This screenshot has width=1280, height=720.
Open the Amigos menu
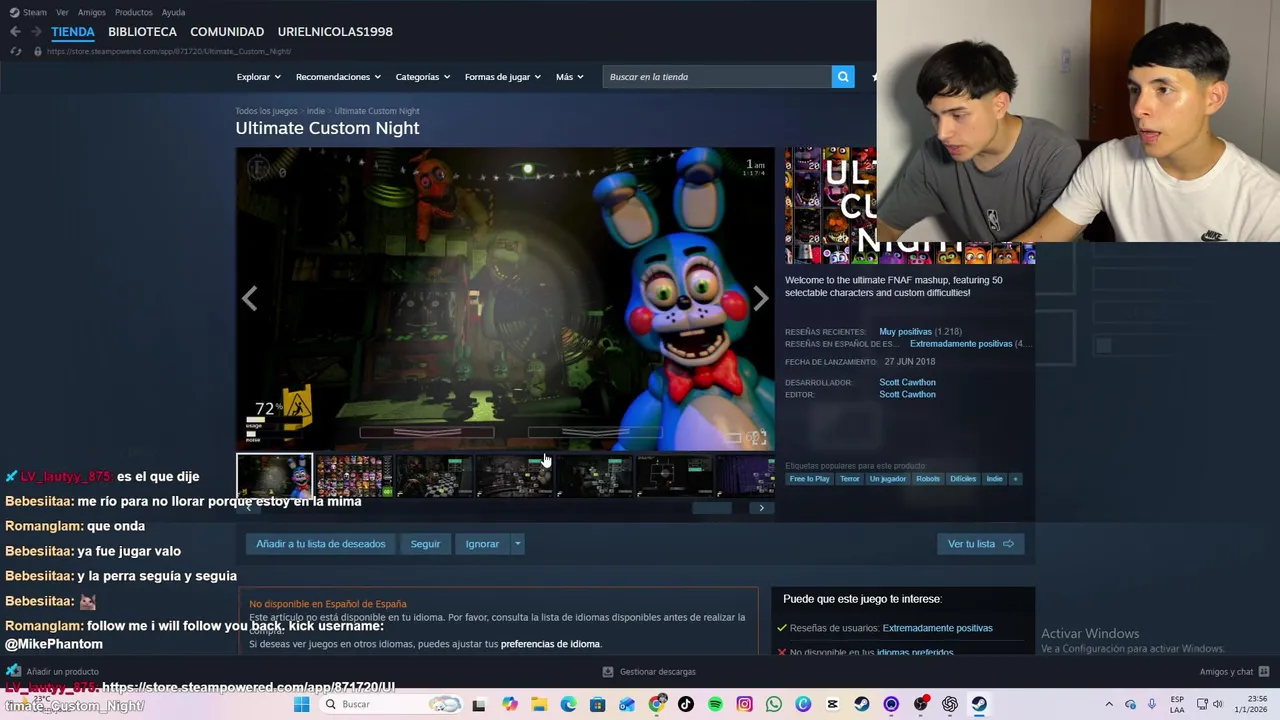[92, 12]
